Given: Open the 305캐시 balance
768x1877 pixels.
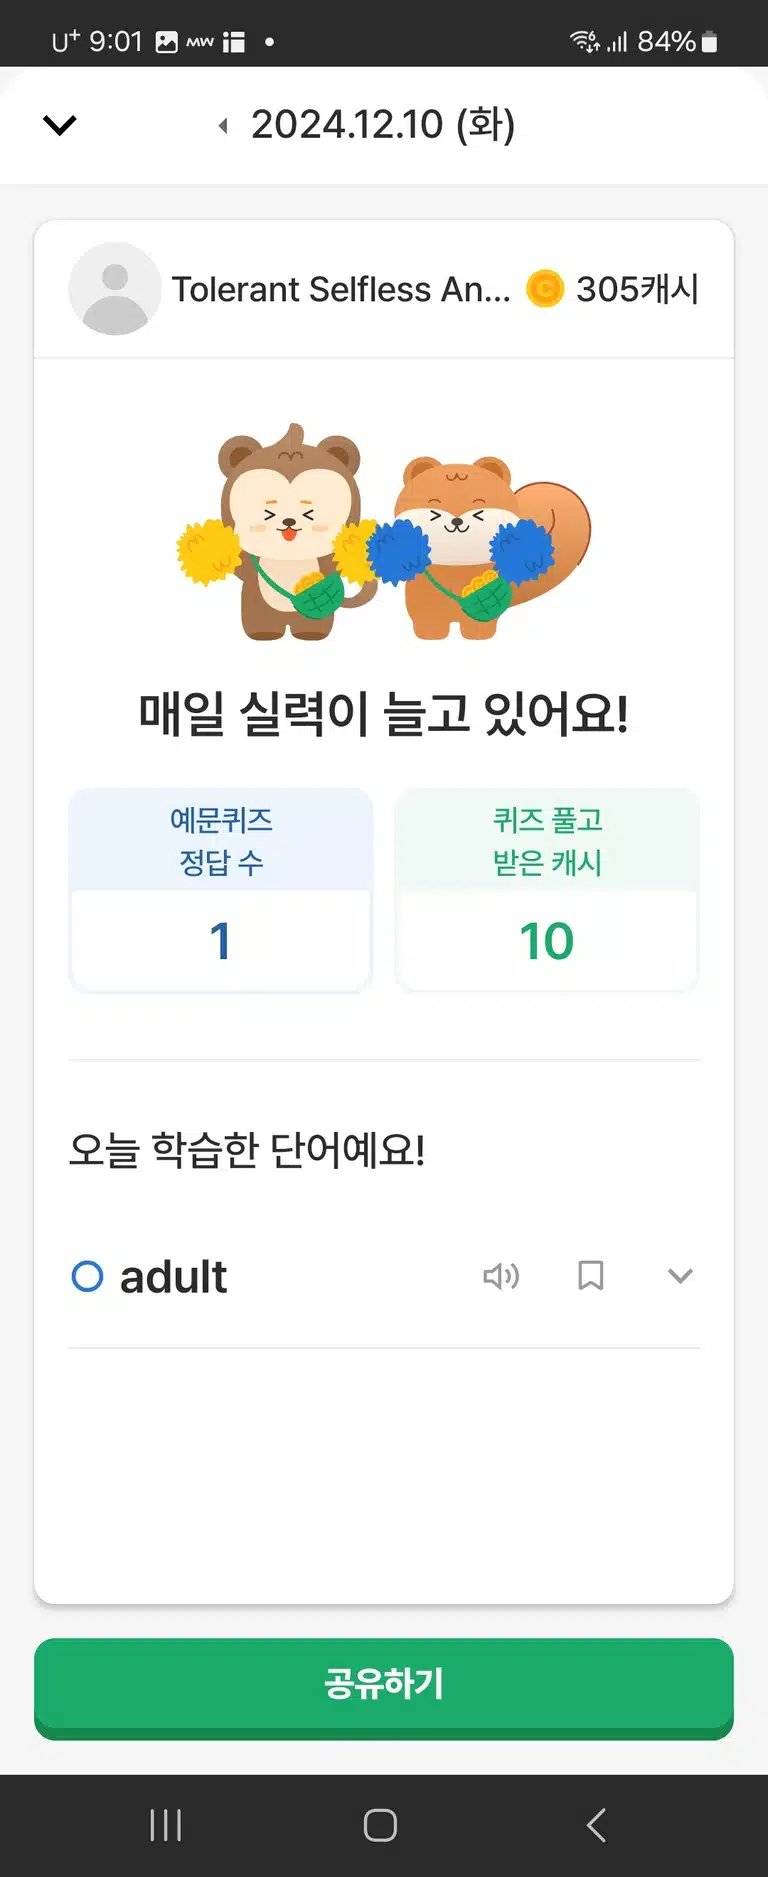Looking at the screenshot, I should pos(637,289).
